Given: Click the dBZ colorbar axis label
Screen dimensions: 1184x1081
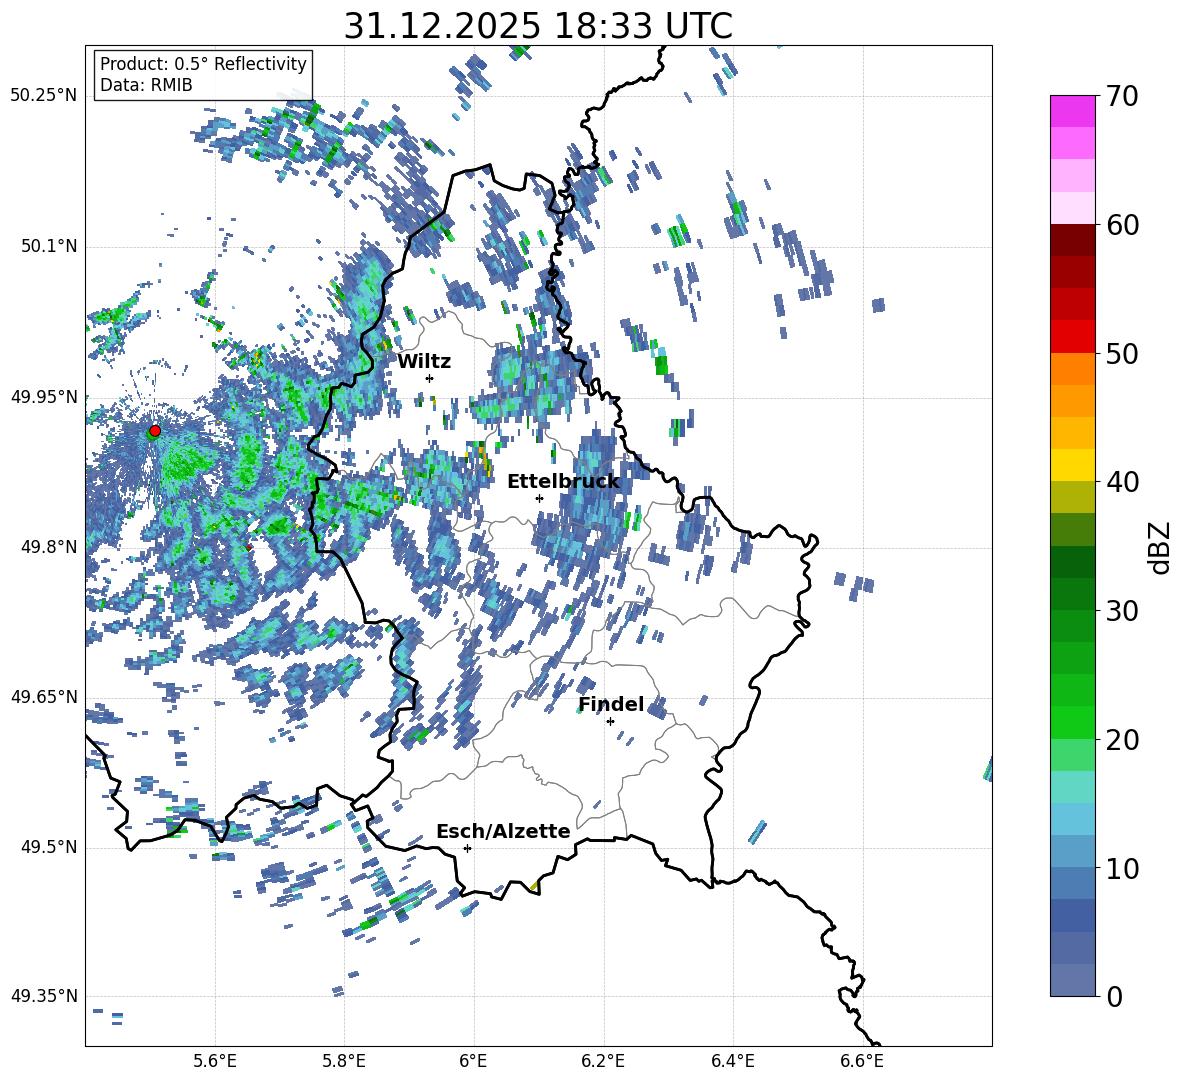Looking at the screenshot, I should point(1161,547).
